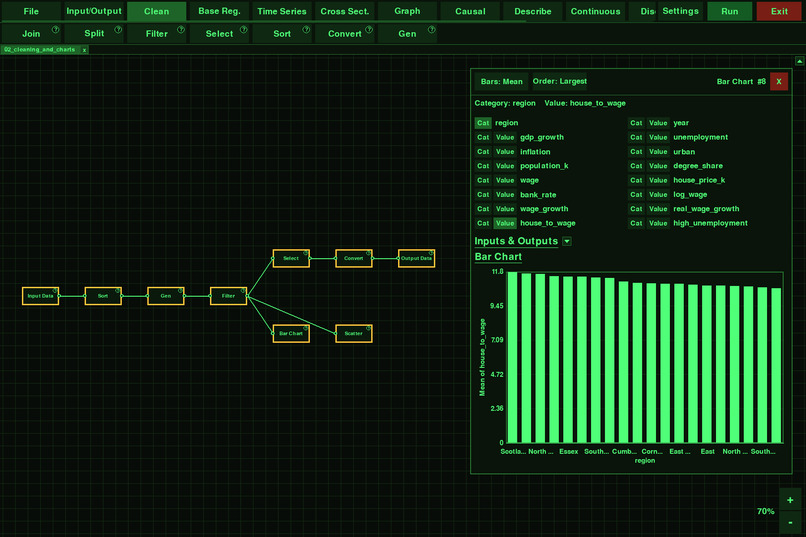This screenshot has height=537, width=806.
Task: Open Settings
Action: tap(680, 11)
